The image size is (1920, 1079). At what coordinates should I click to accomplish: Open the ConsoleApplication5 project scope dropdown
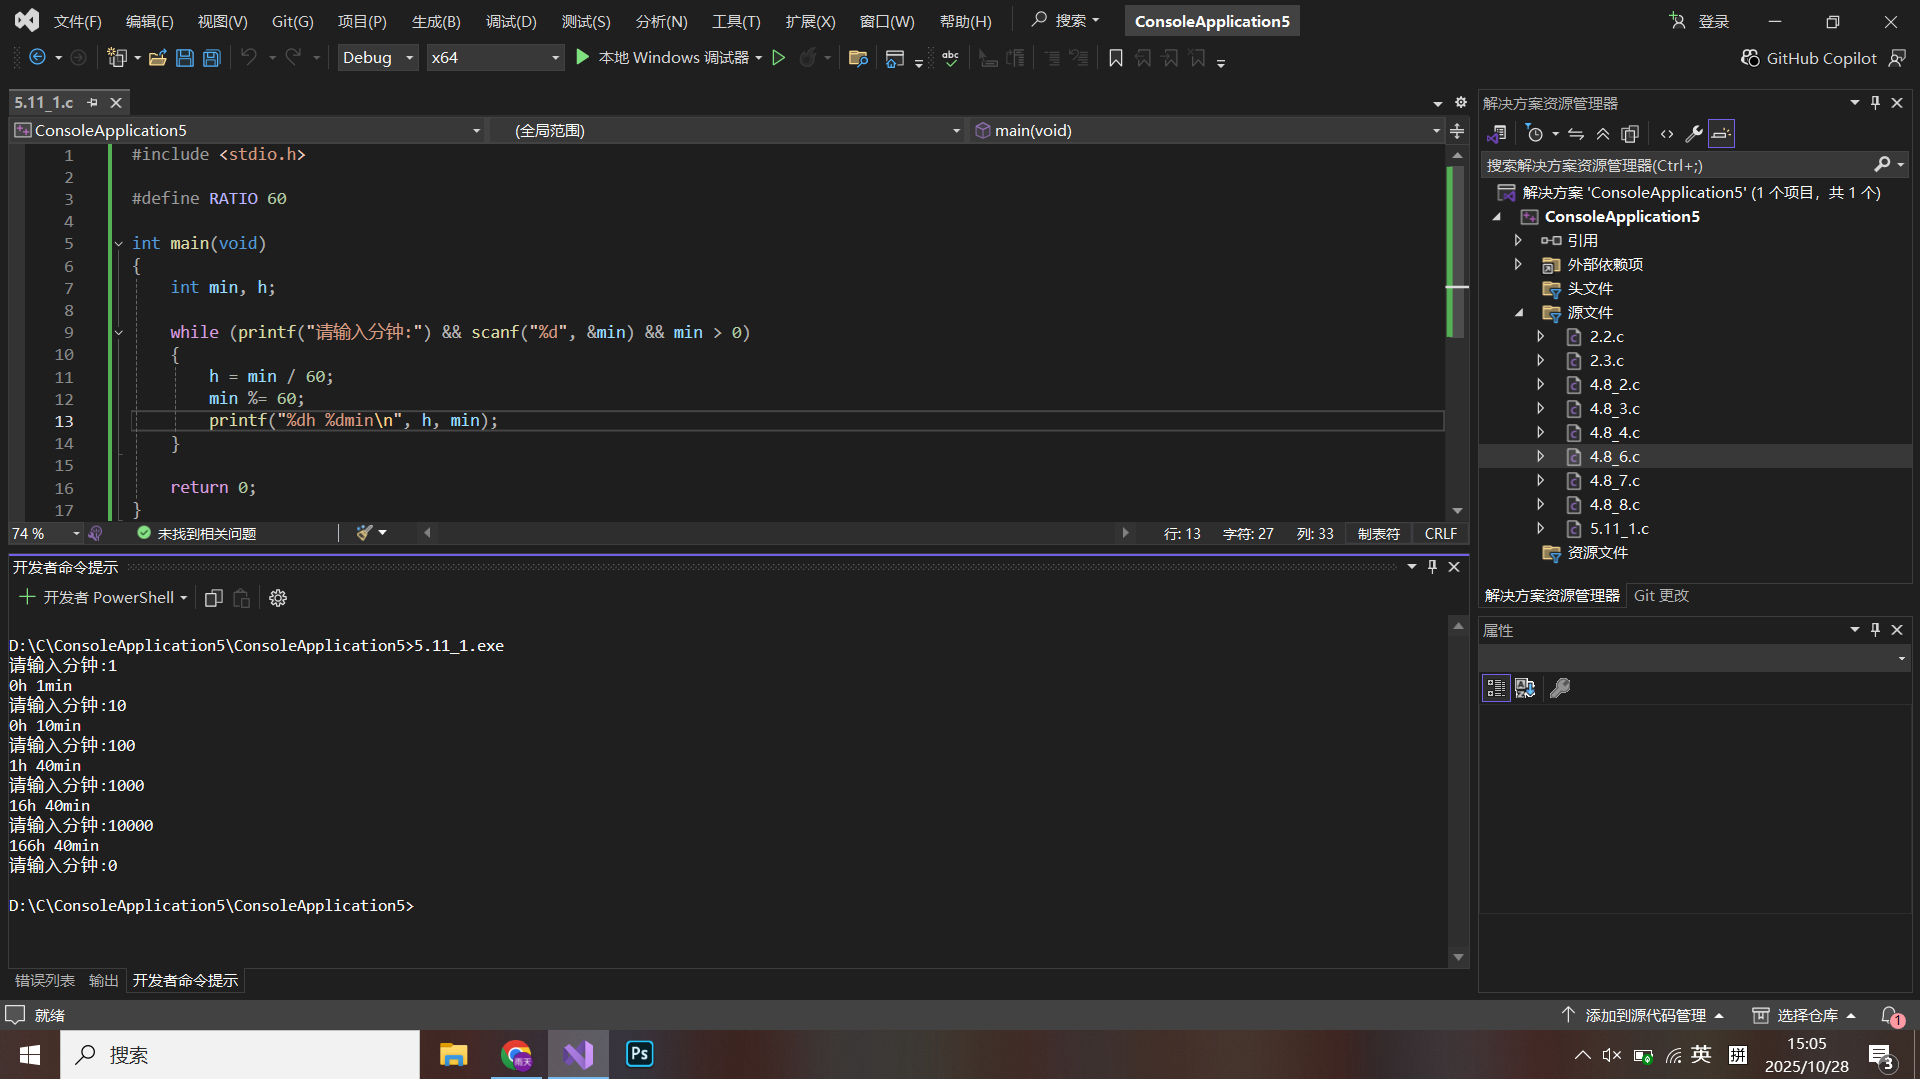[248, 131]
